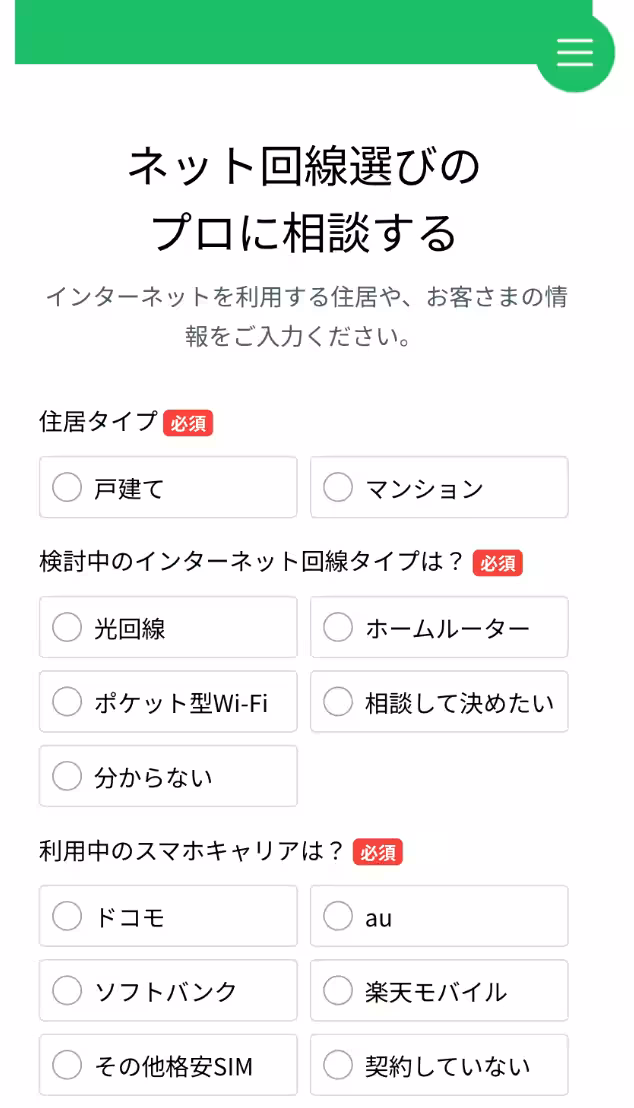Choose ホームルーター as internet line type
This screenshot has height=1108, width=634.
tap(439, 627)
